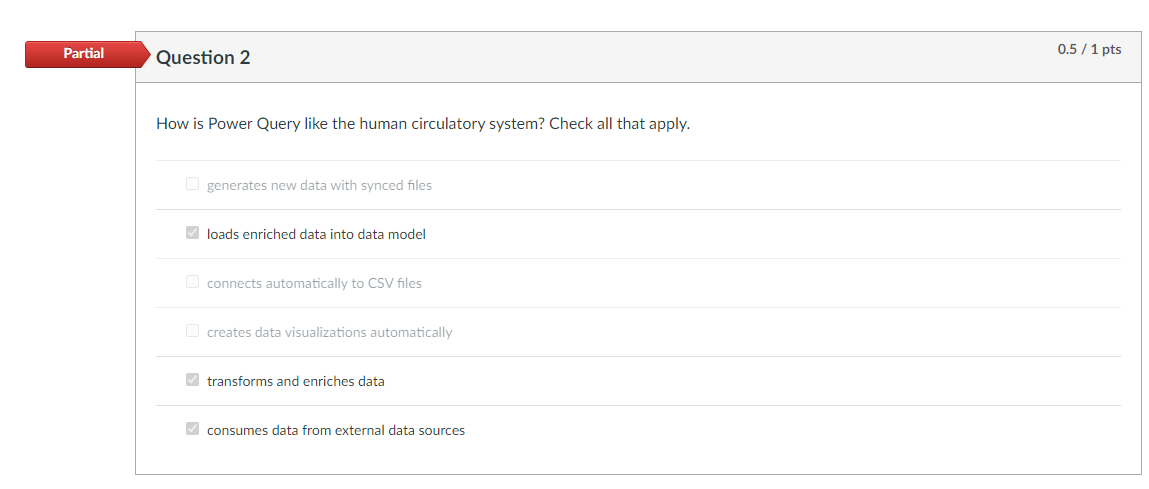Viewport: 1149px width, 489px height.
Task: Click the 'generates new data with synced files' label
Action: tap(319, 185)
